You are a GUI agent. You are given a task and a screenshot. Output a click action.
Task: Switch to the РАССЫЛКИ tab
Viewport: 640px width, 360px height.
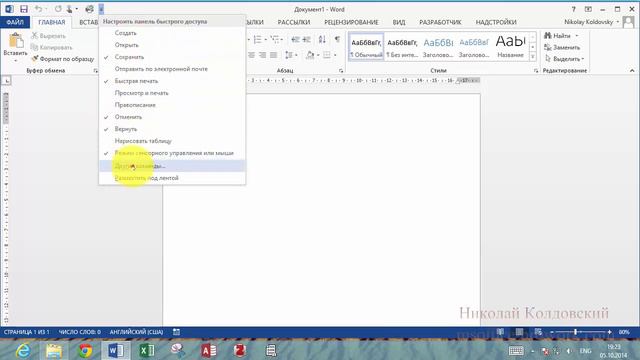point(294,22)
